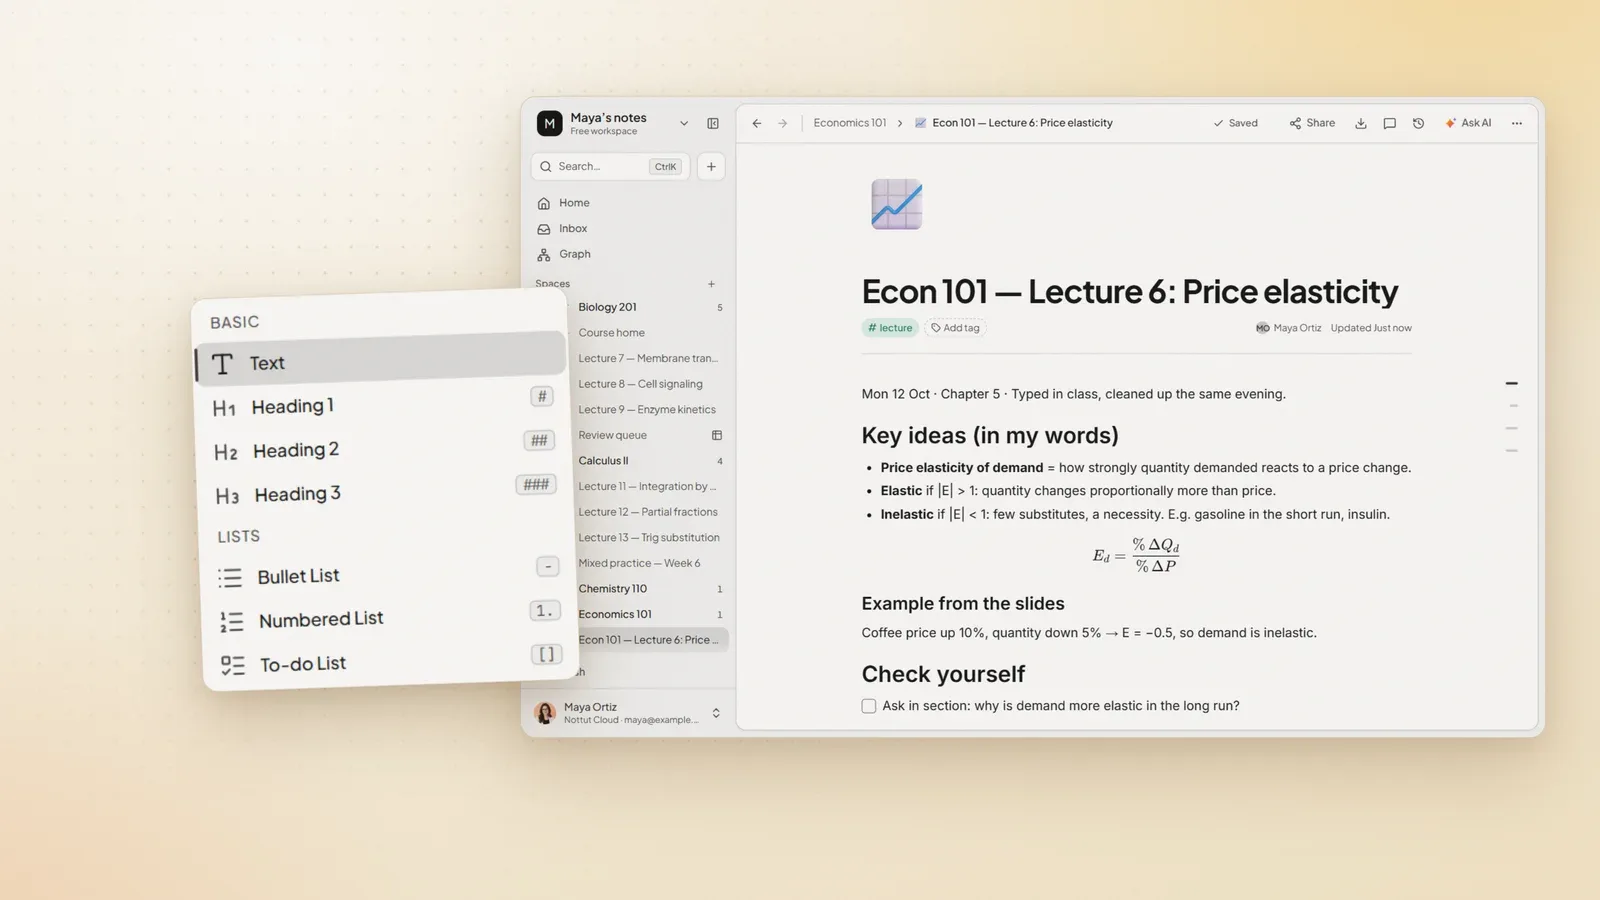The height and width of the screenshot is (900, 1600).
Task: Open the version history icon
Action: click(x=1418, y=123)
